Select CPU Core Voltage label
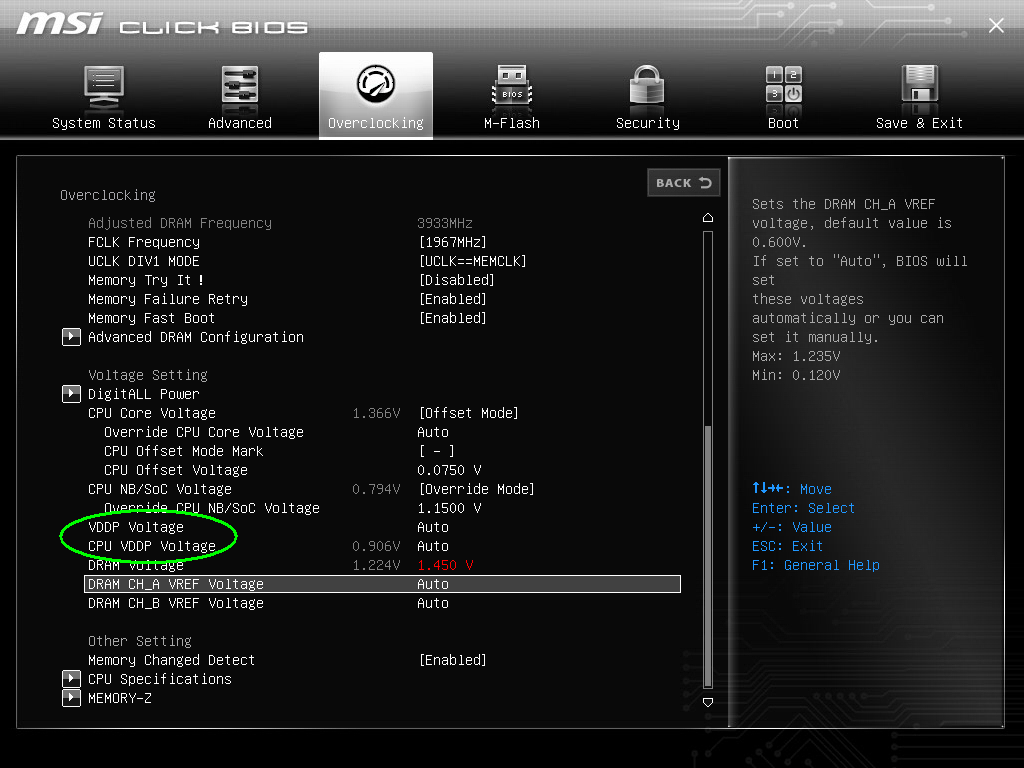Screen dimensions: 1024x768 (x=152, y=413)
